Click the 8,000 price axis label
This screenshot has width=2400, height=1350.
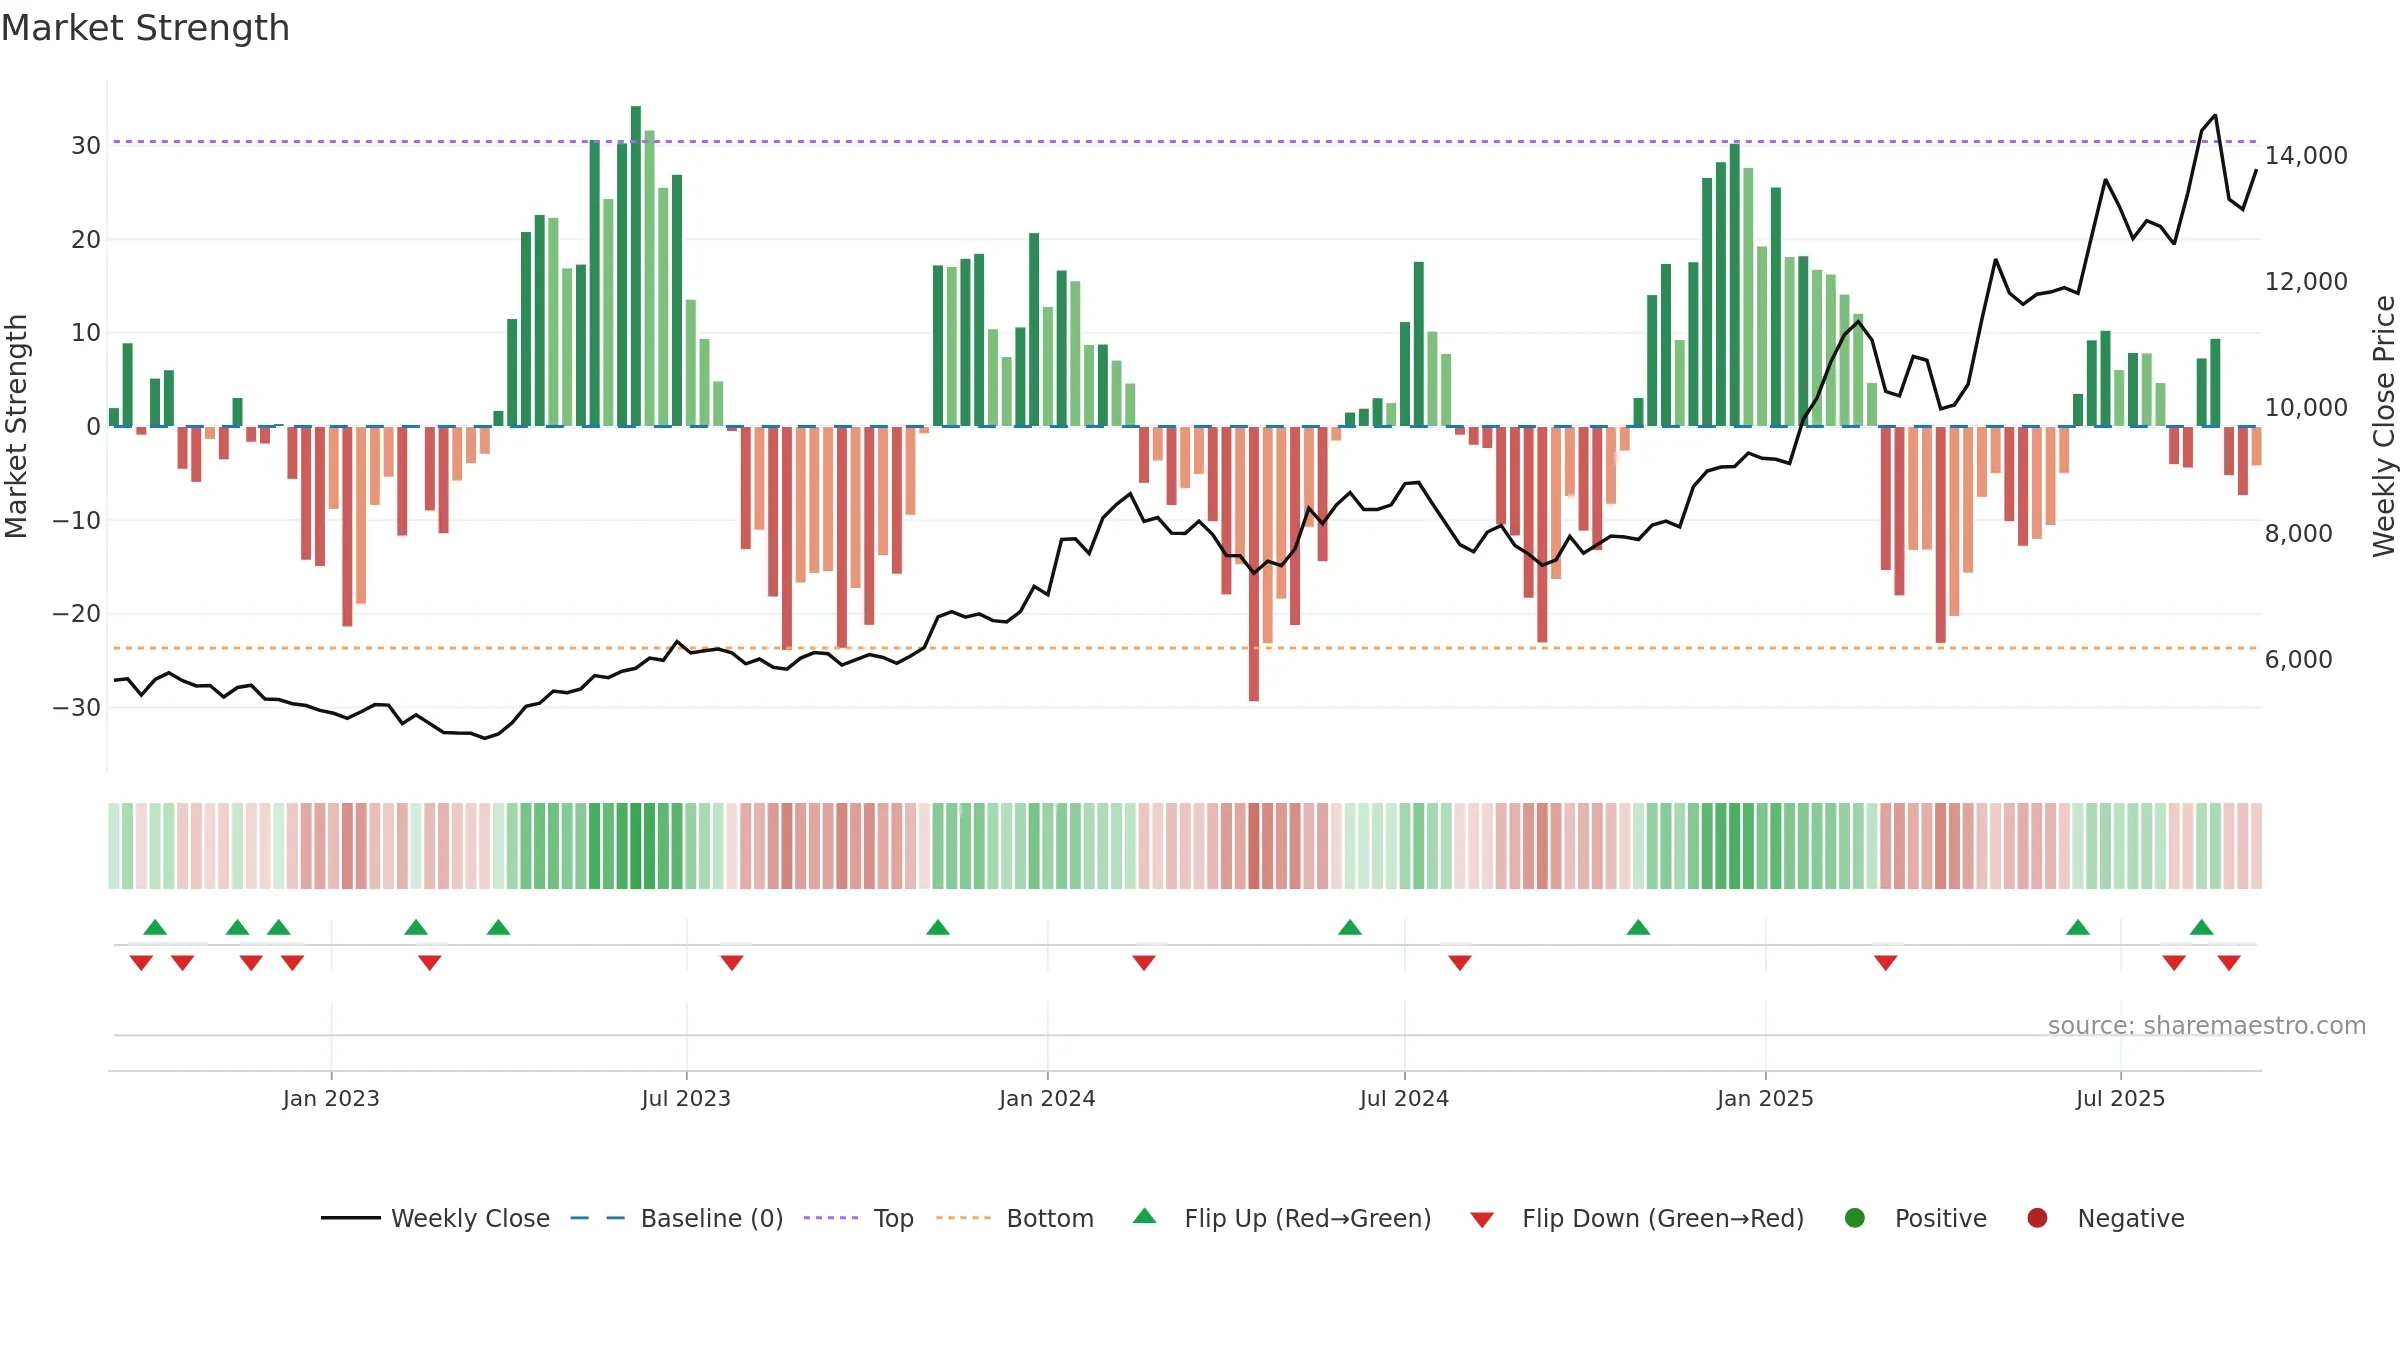(x=2298, y=533)
